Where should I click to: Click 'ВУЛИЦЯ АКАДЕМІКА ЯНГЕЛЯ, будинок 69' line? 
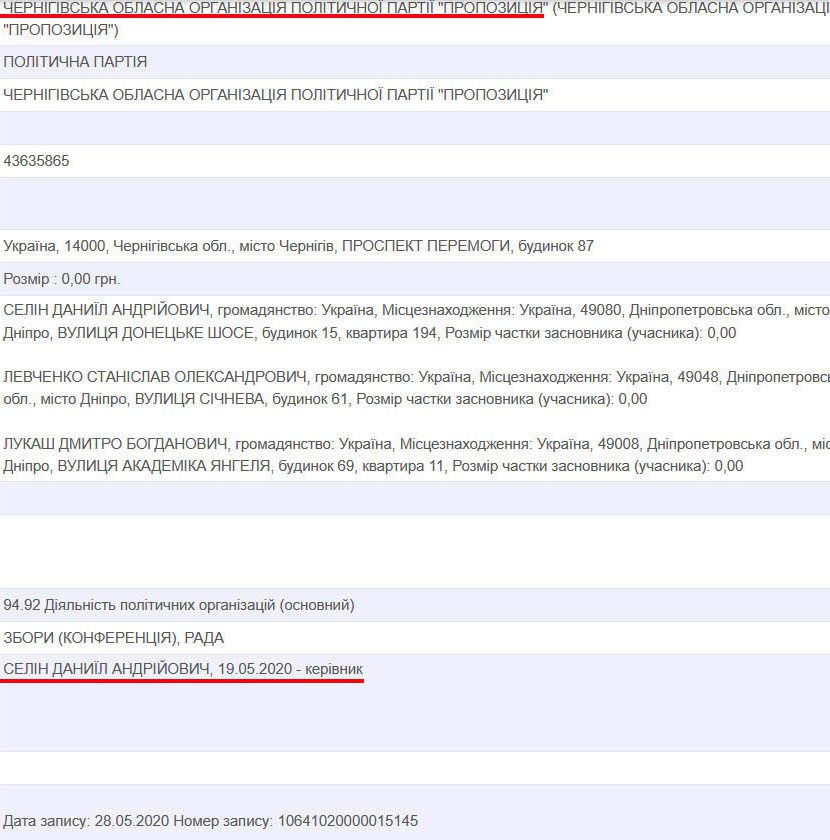[x=206, y=466]
